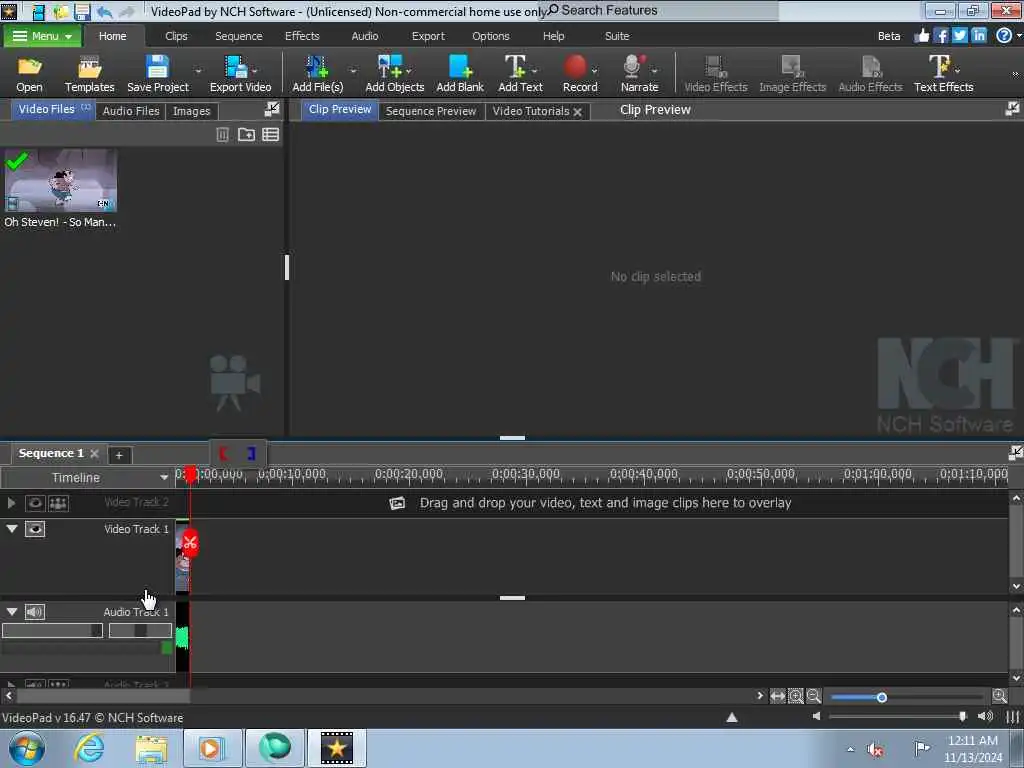
Task: Add new sequence with plus button
Action: [x=119, y=455]
